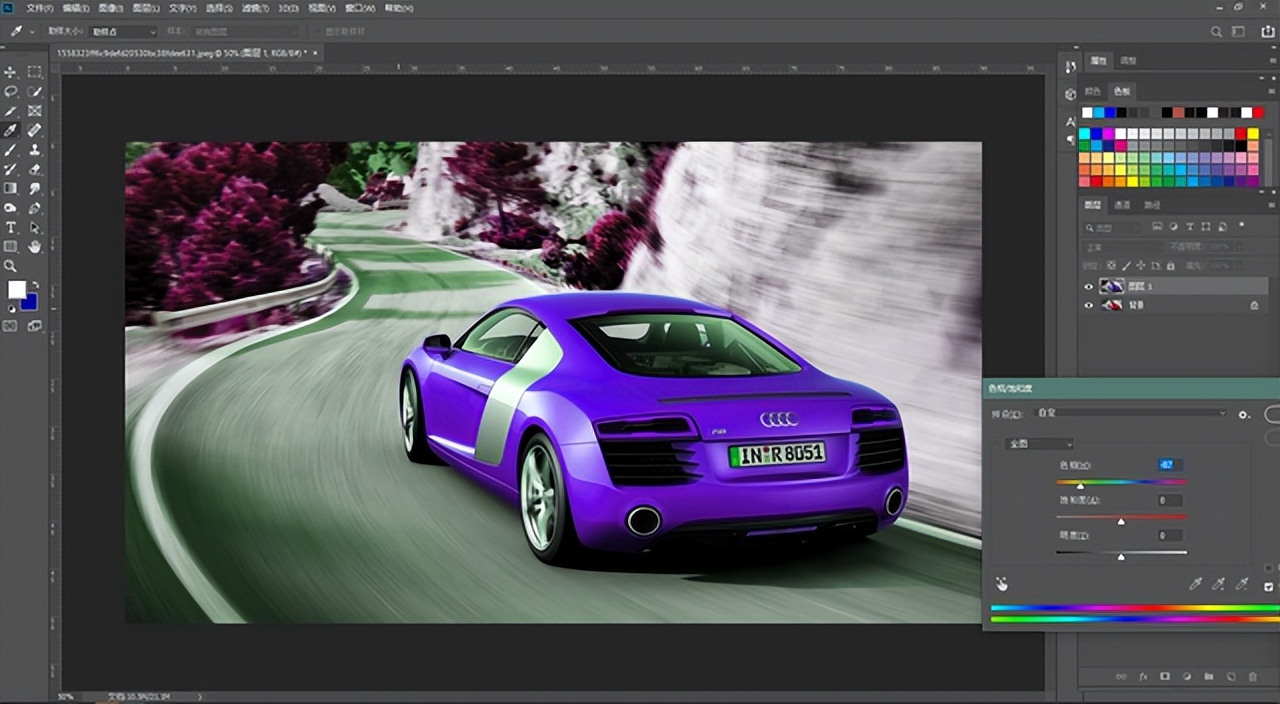Select the Lasso tool
1280x704 pixels.
click(11, 91)
